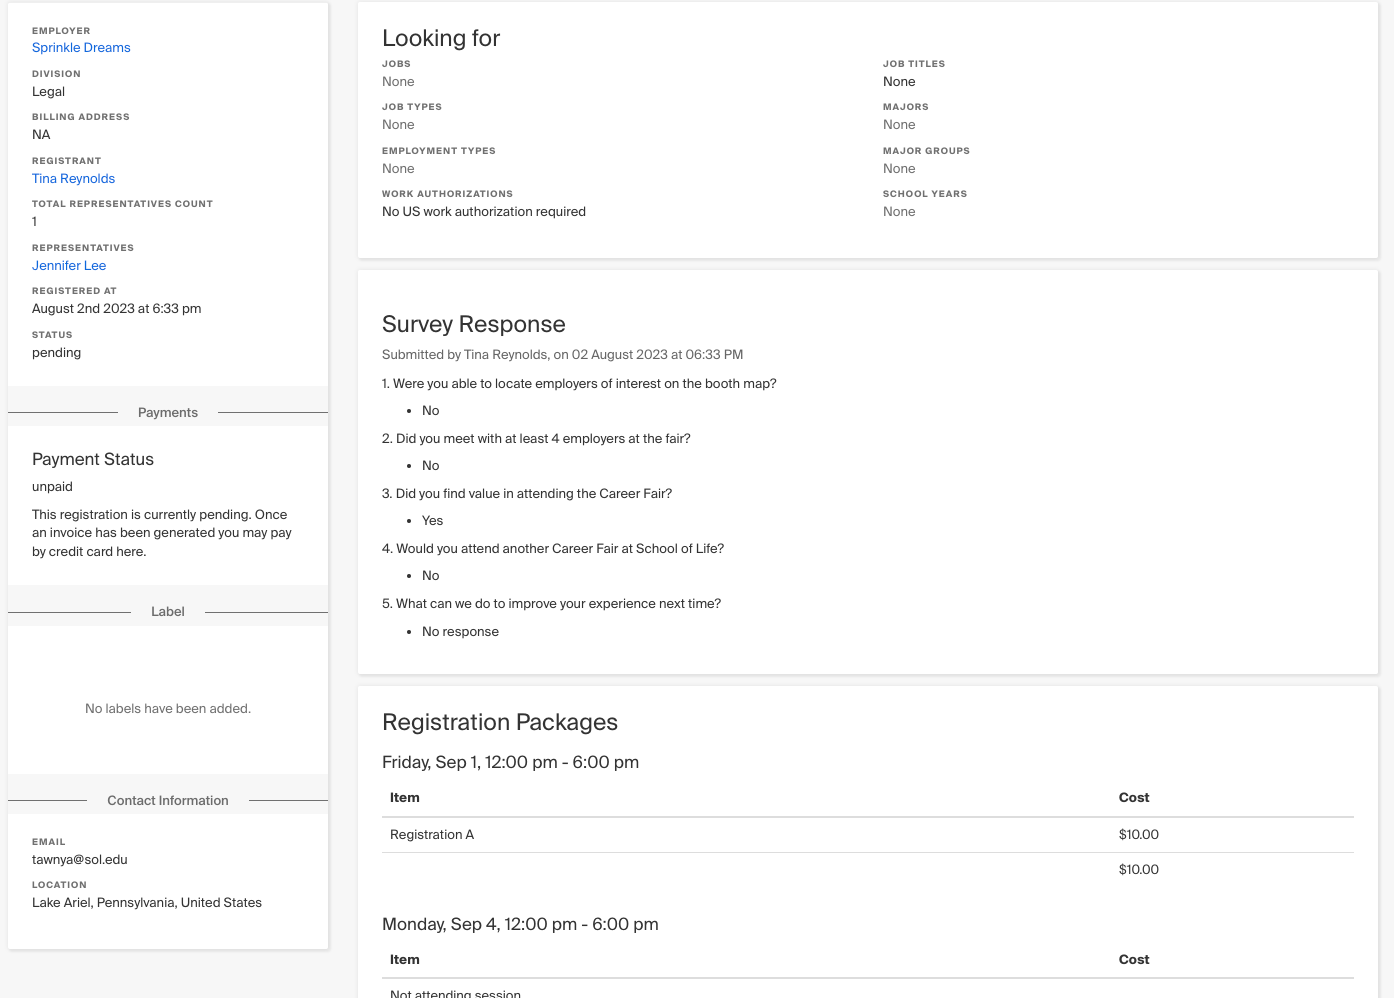Click the Payments section divider label
The height and width of the screenshot is (998, 1394).
(x=168, y=413)
